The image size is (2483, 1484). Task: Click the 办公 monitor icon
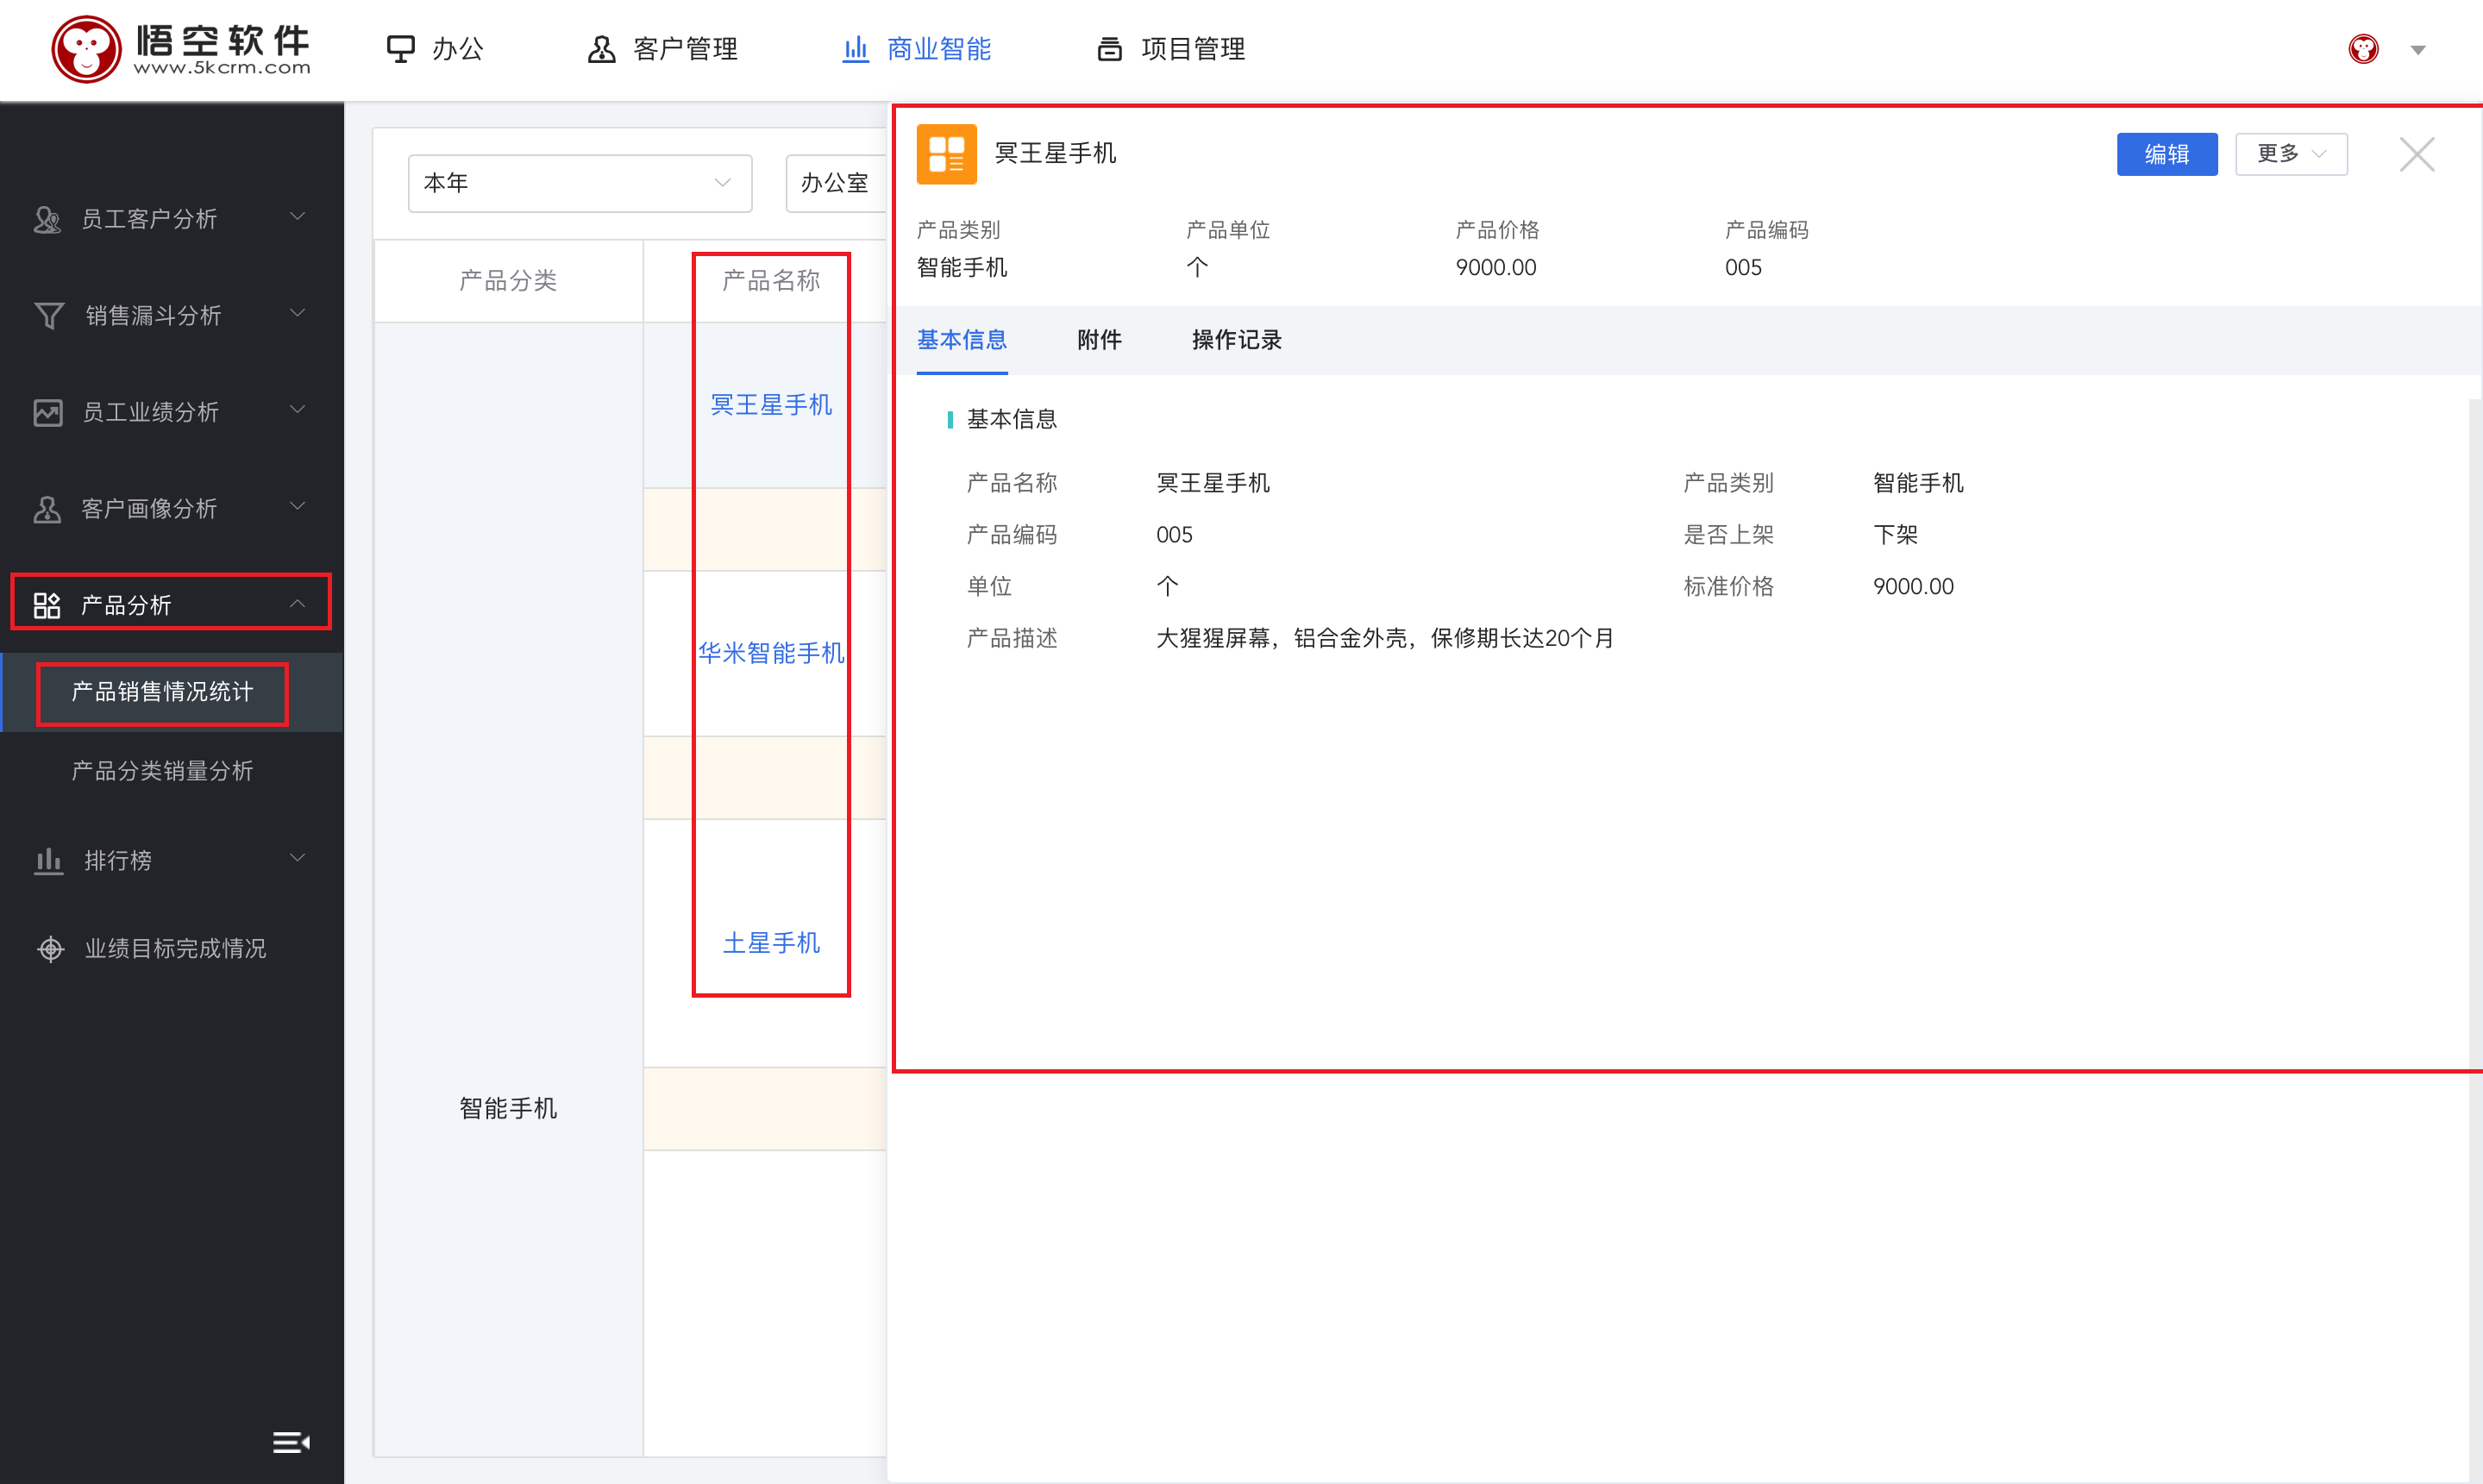[401, 49]
